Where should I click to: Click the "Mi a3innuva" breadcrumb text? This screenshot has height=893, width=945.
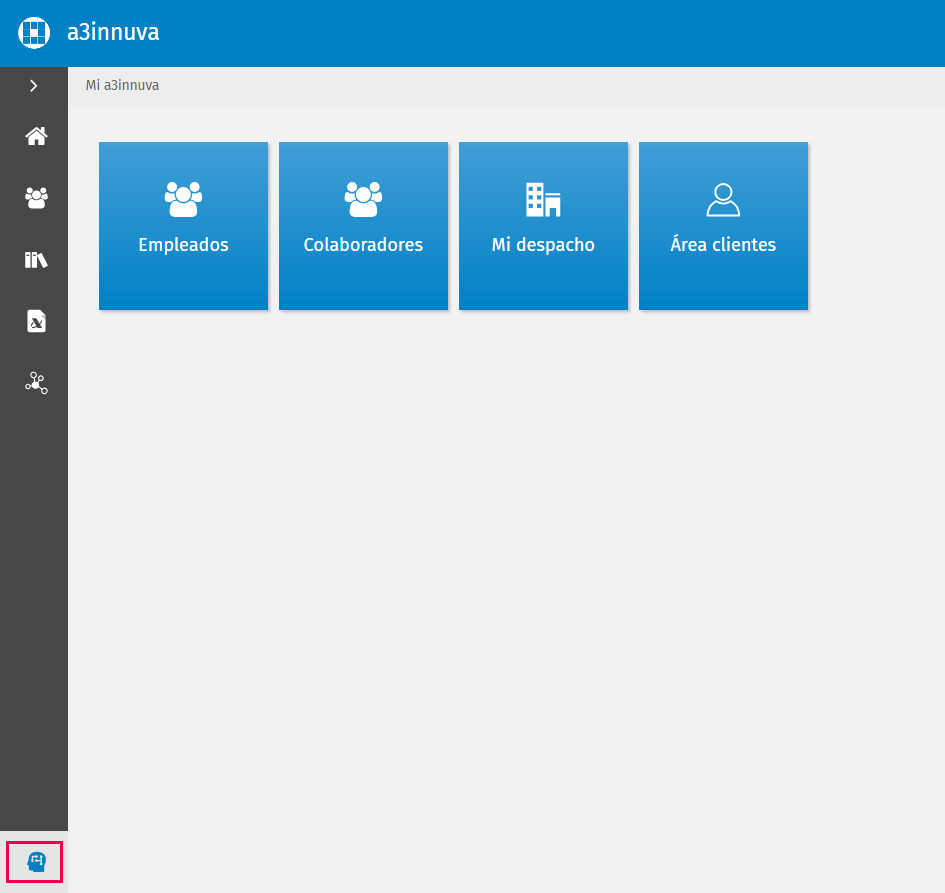(x=122, y=86)
